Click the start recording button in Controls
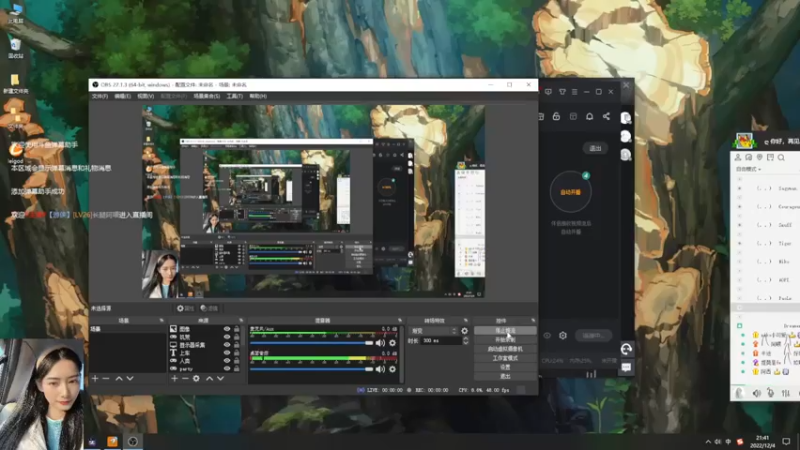This screenshot has width=800, height=450. point(505,340)
